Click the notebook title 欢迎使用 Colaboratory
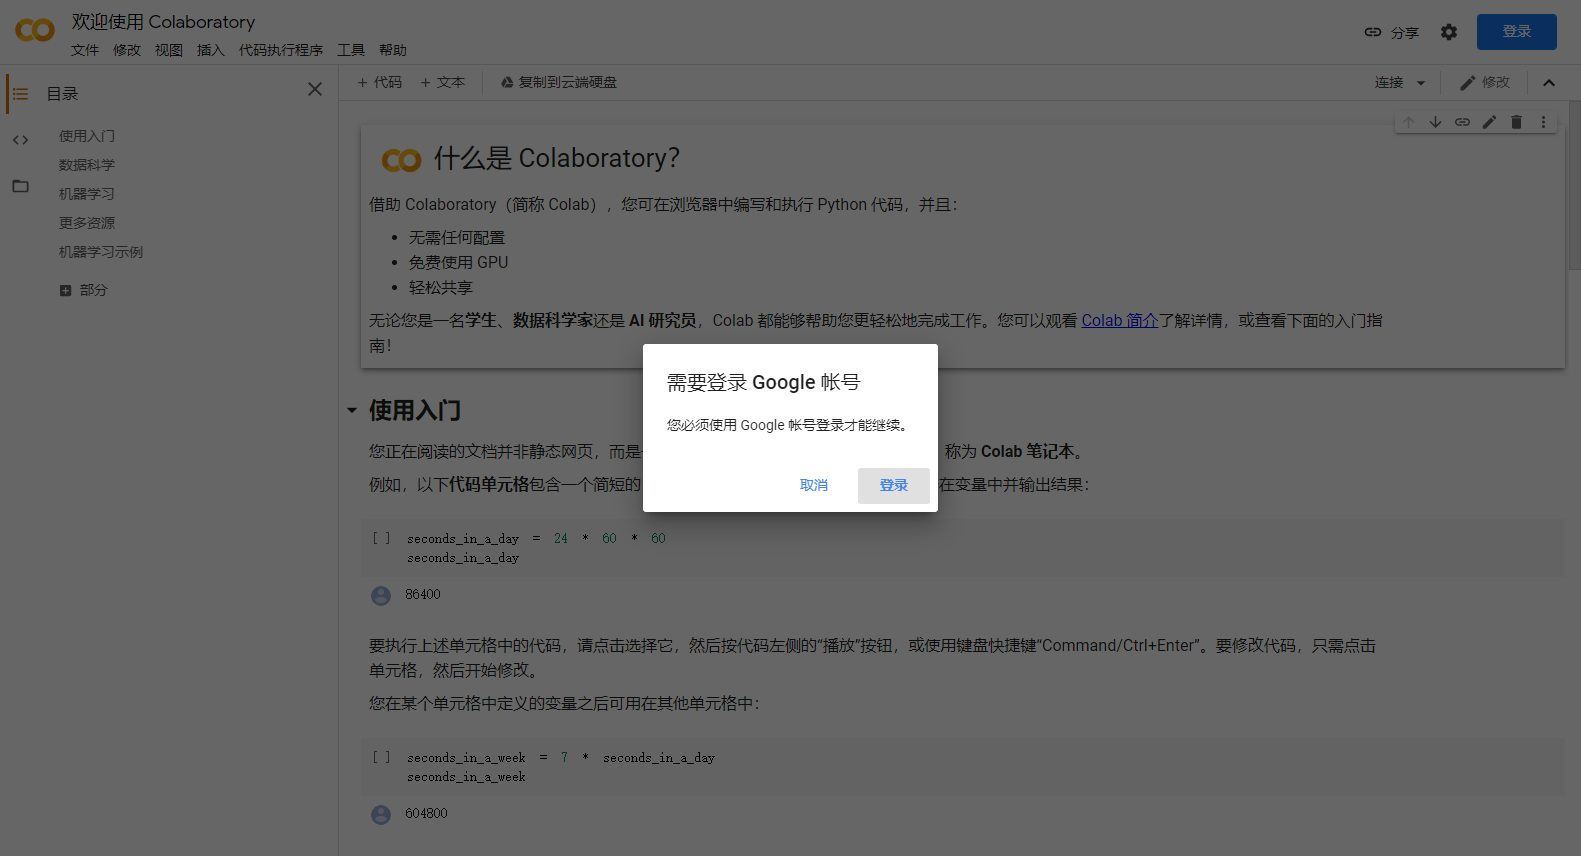 coord(163,21)
